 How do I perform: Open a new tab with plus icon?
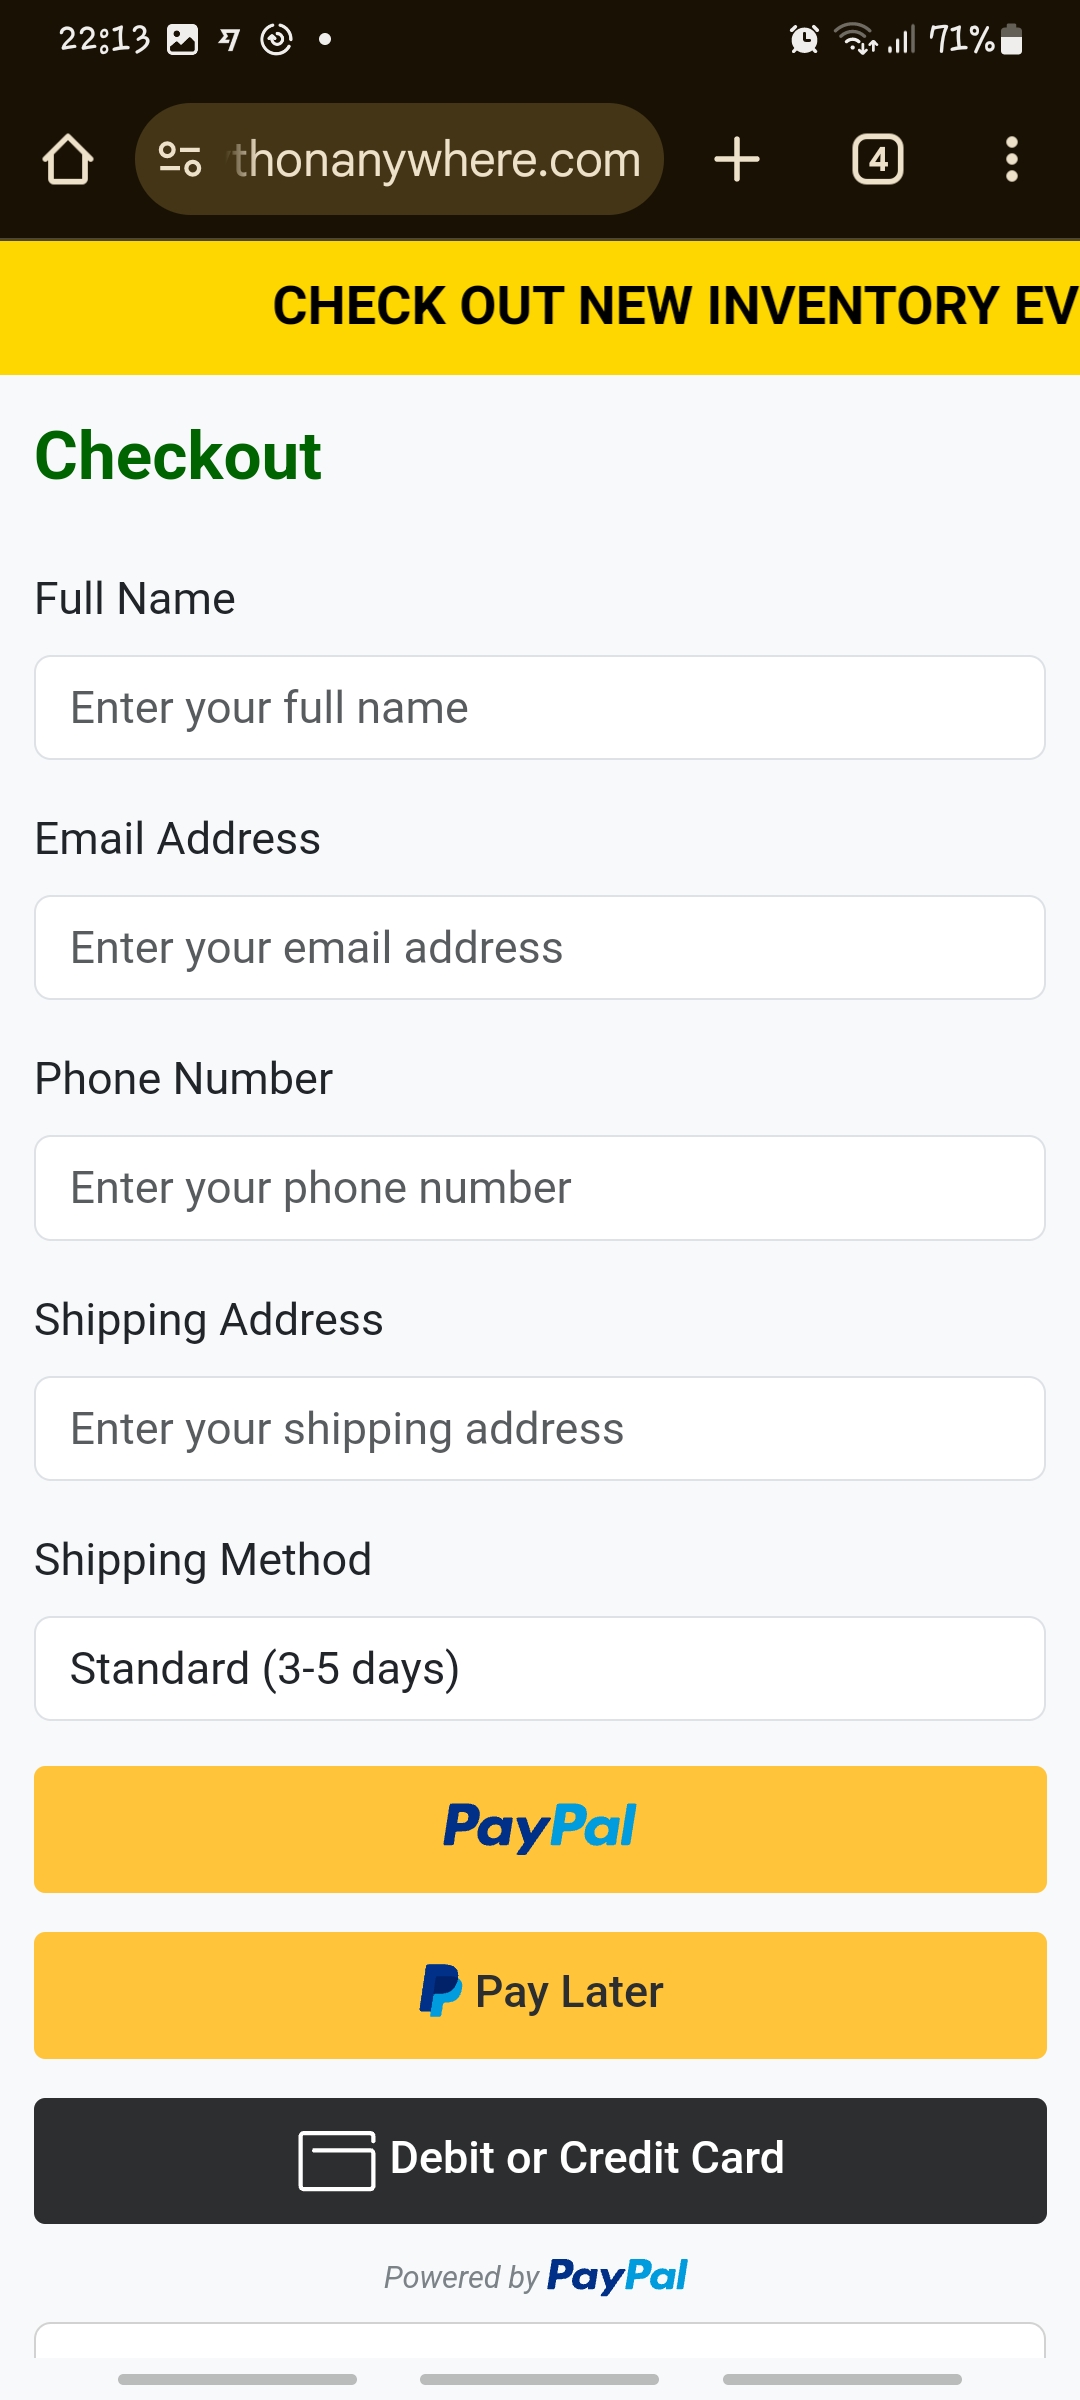pos(737,160)
